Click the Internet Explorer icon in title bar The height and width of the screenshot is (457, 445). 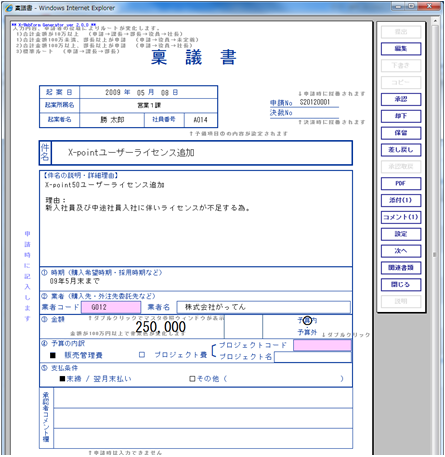tap(9, 8)
